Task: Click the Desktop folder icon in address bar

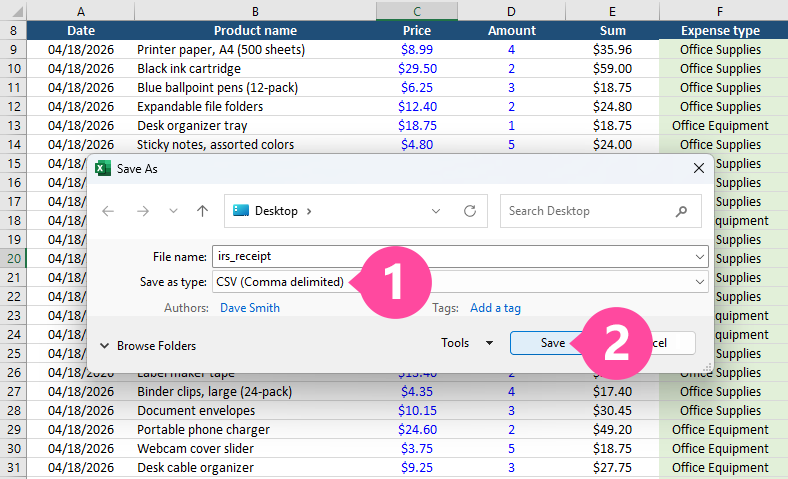Action: [240, 211]
